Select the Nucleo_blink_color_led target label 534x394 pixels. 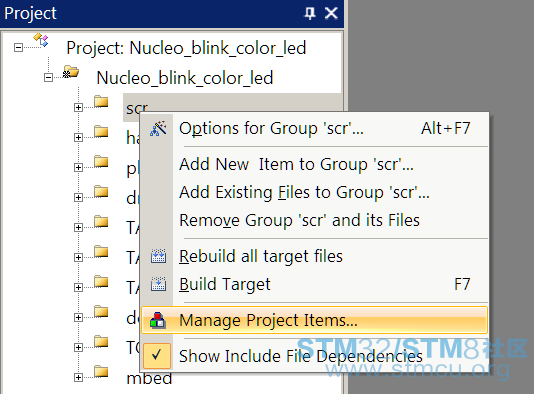[x=185, y=78]
